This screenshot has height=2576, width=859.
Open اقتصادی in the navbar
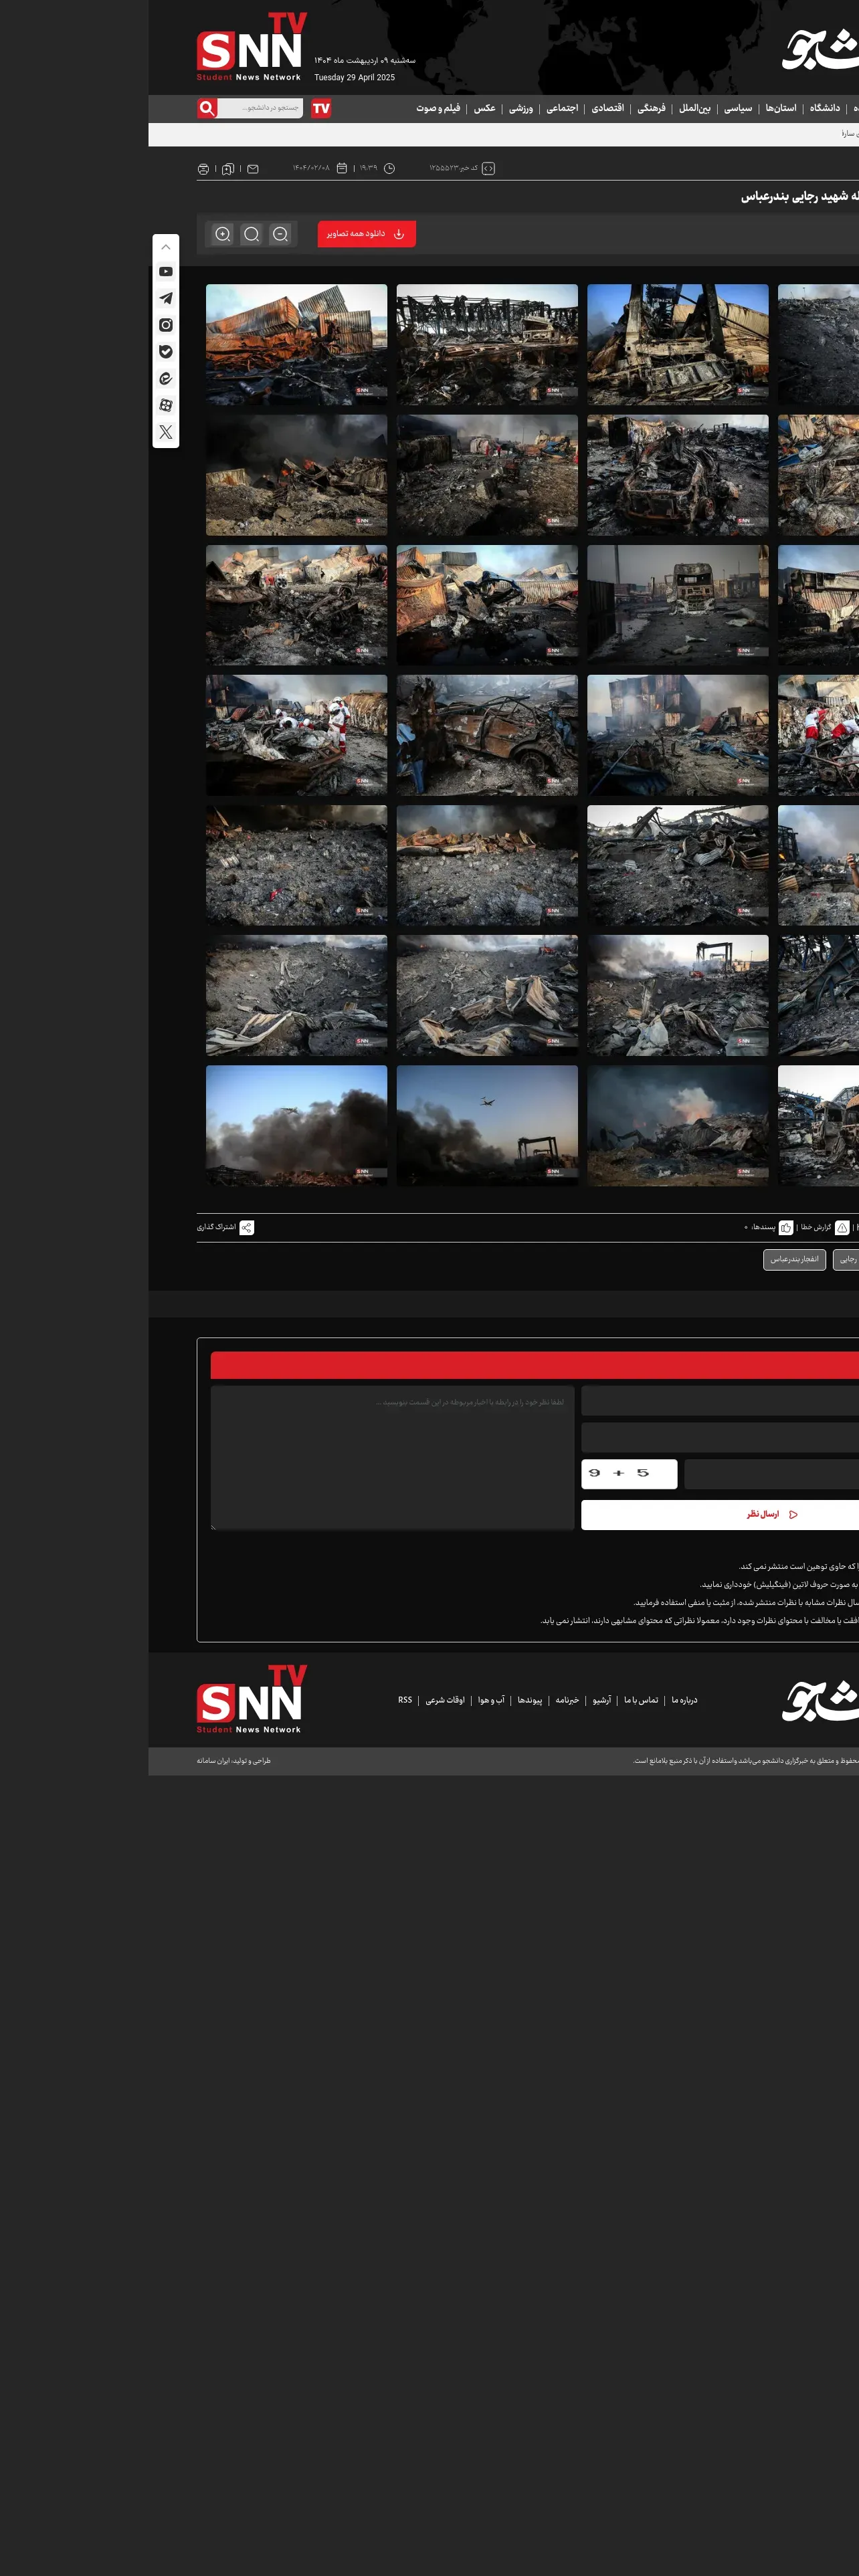(608, 108)
